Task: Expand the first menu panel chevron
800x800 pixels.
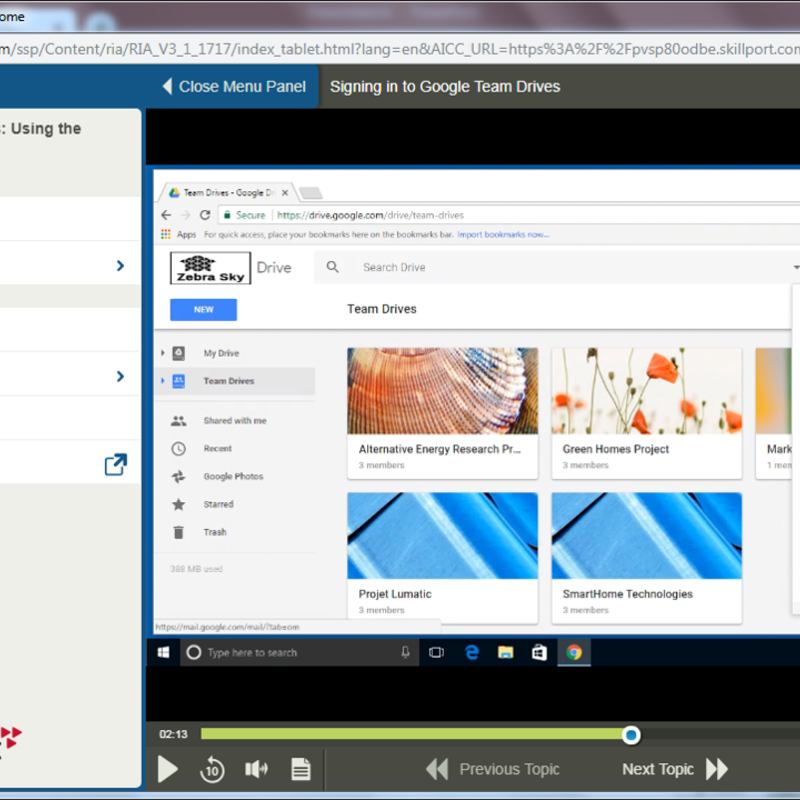Action: pyautogui.click(x=120, y=266)
